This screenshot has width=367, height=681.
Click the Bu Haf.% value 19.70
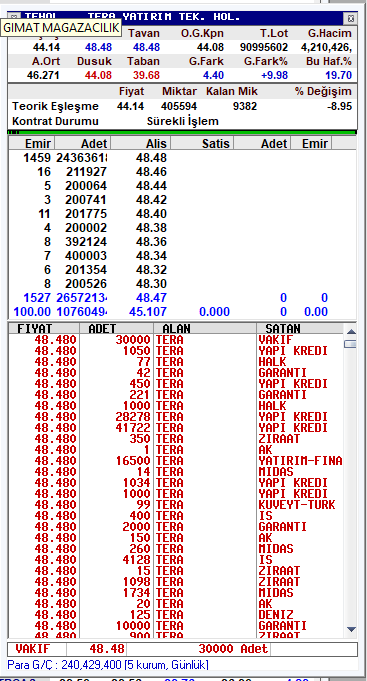tap(338, 75)
